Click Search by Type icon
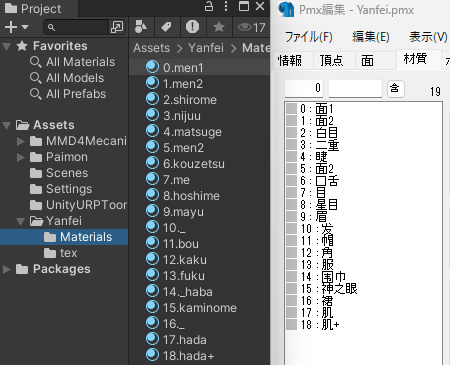 click(x=141, y=27)
